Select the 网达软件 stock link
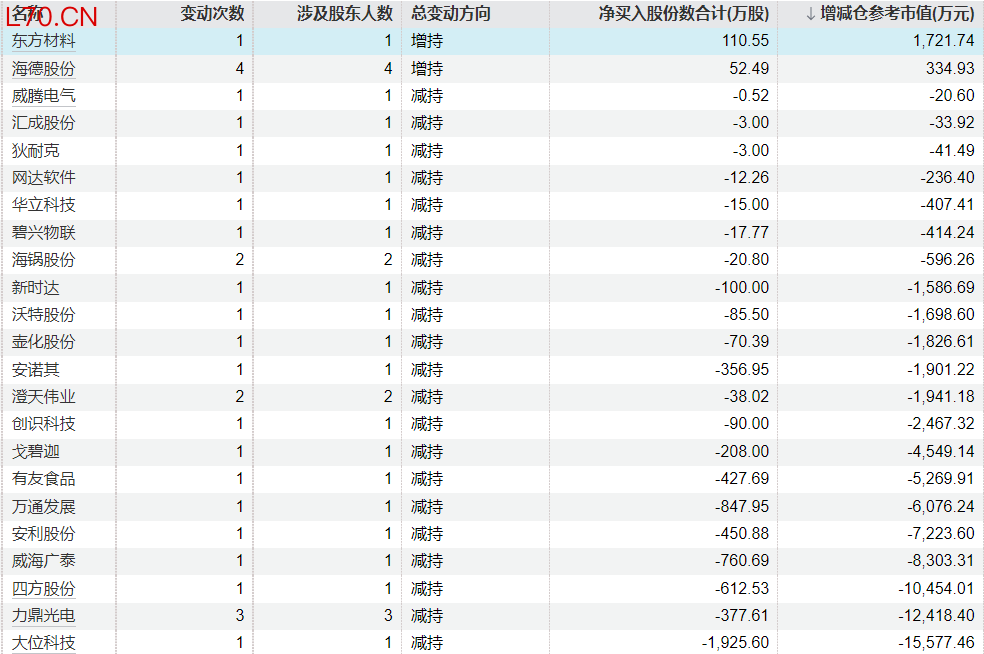The image size is (984, 654). click(43, 178)
